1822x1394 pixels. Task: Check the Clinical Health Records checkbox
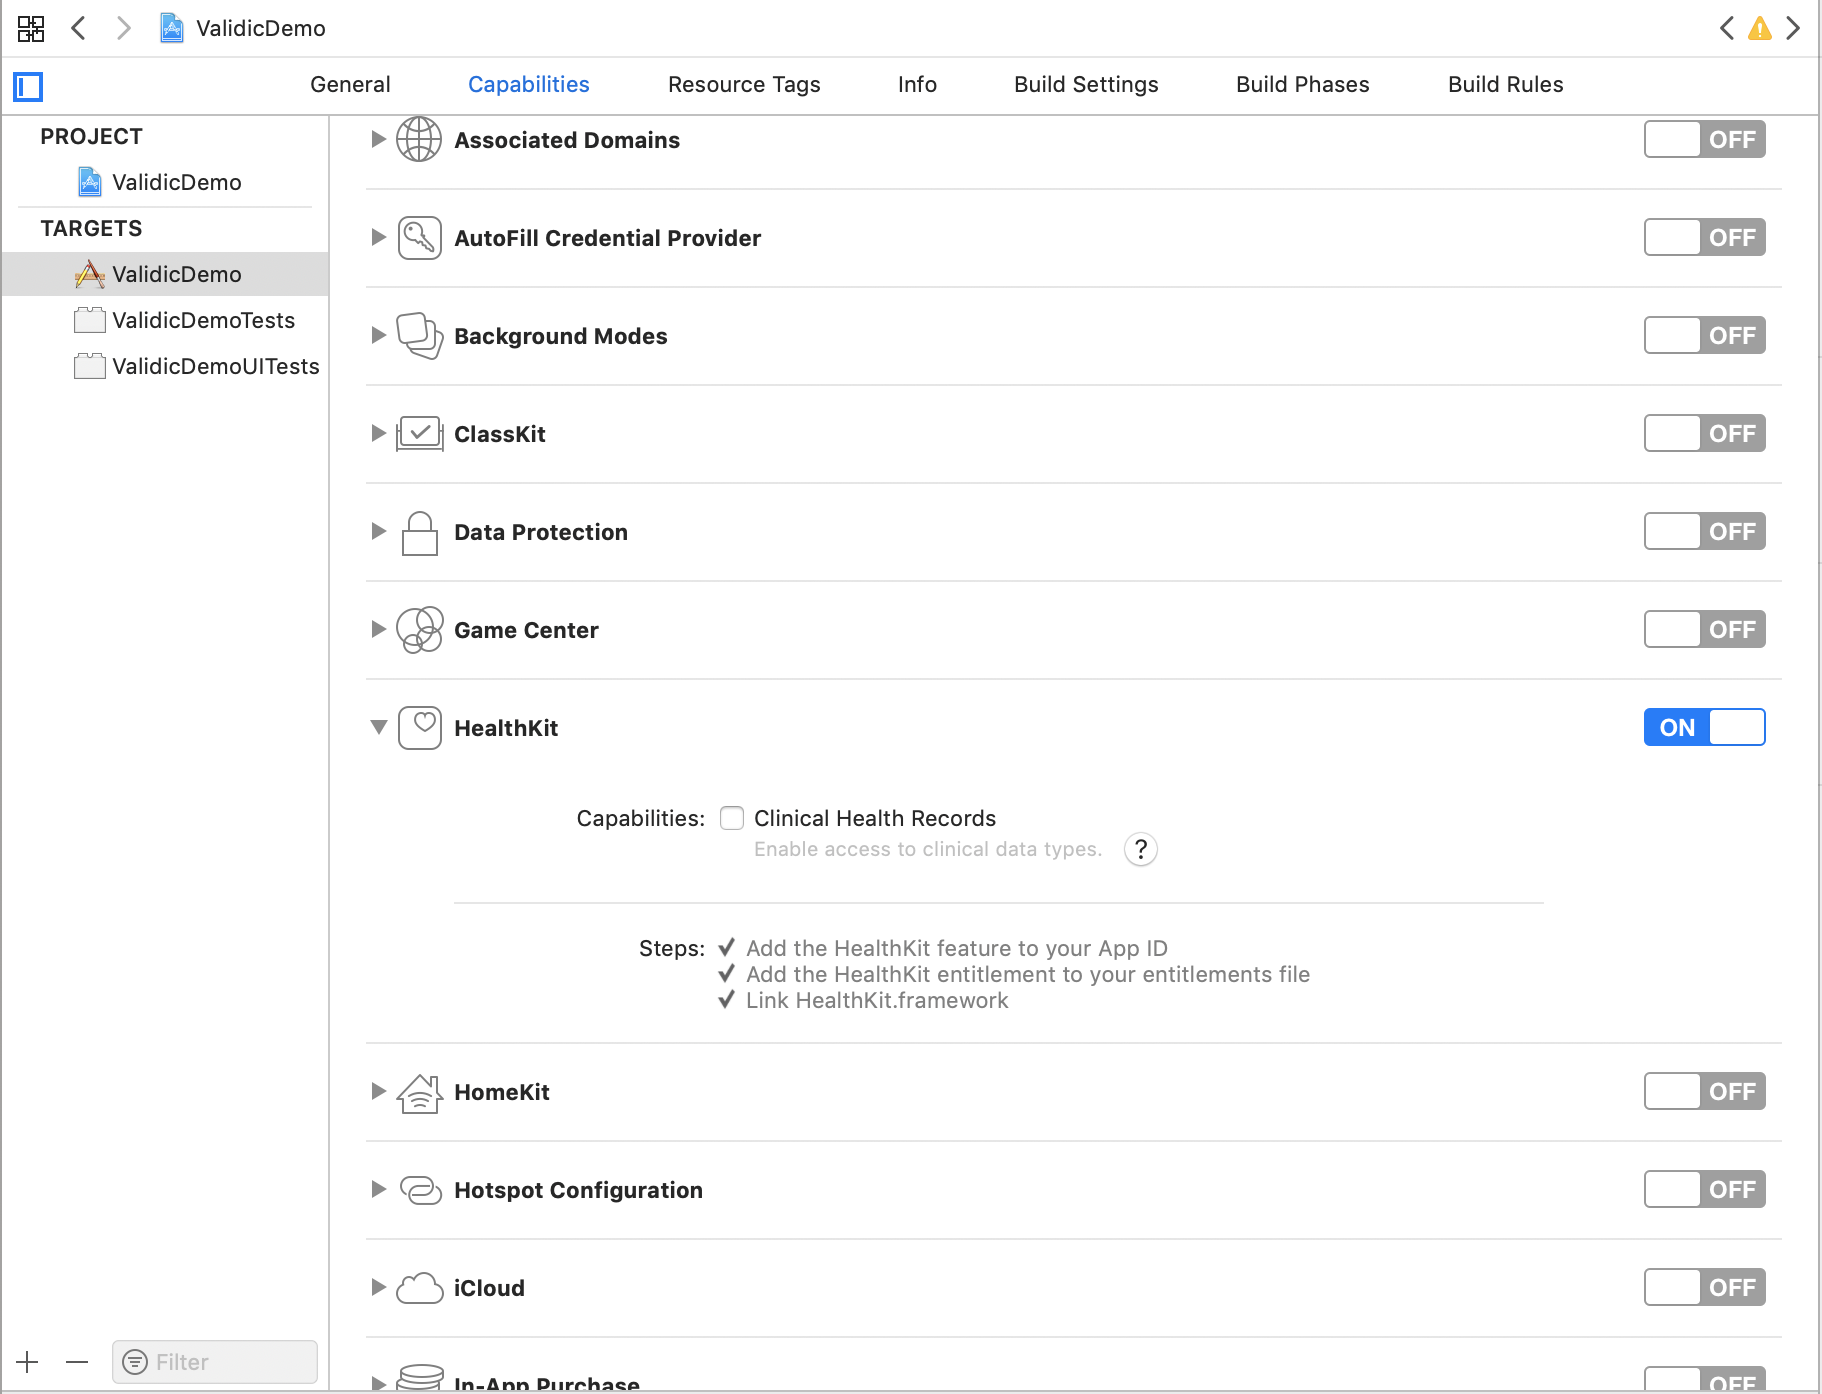coord(732,818)
